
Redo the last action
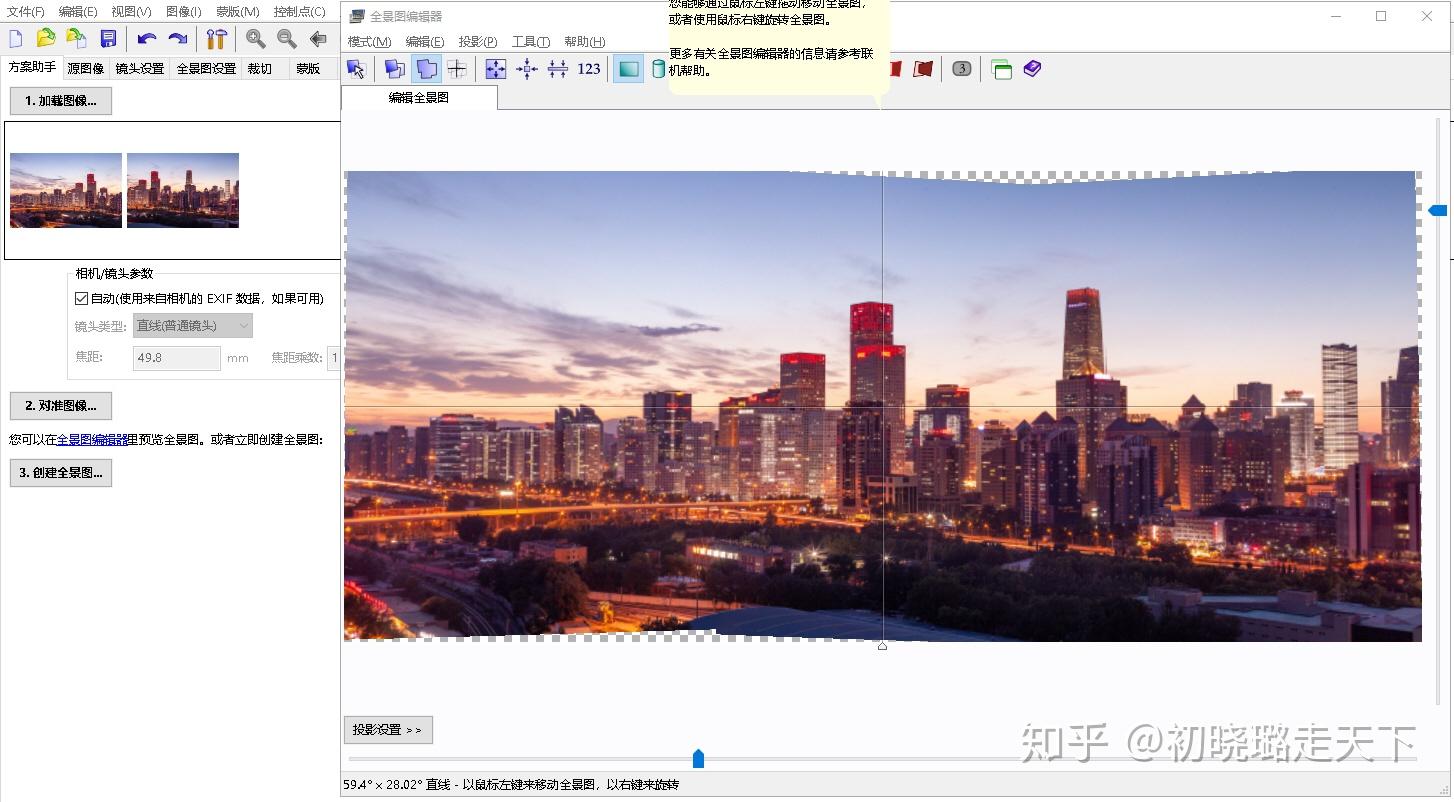[x=178, y=39]
